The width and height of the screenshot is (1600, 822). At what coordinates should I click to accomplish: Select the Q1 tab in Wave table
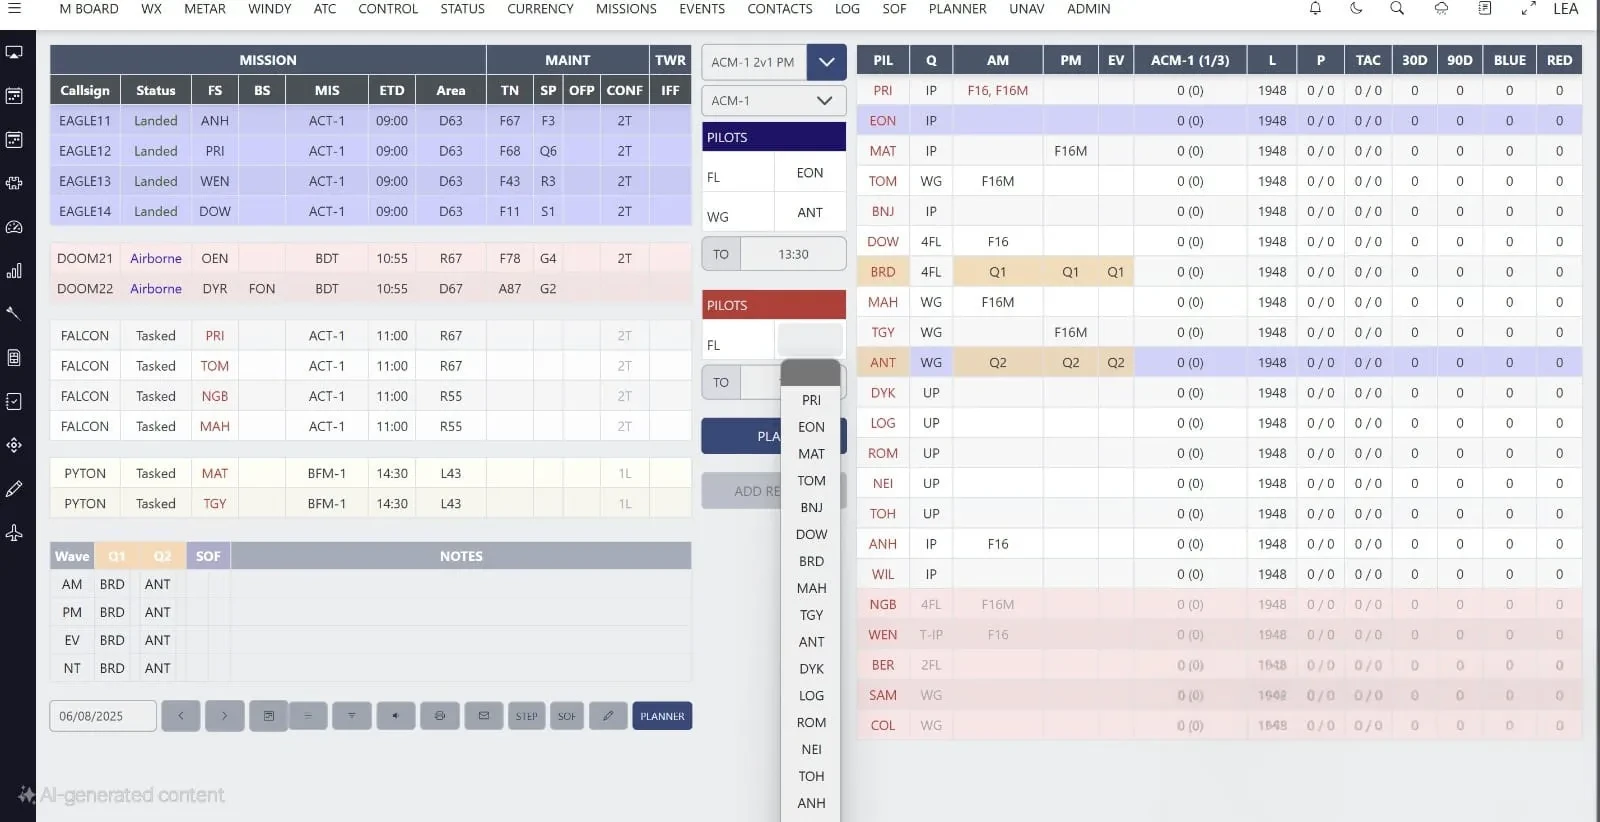point(117,556)
